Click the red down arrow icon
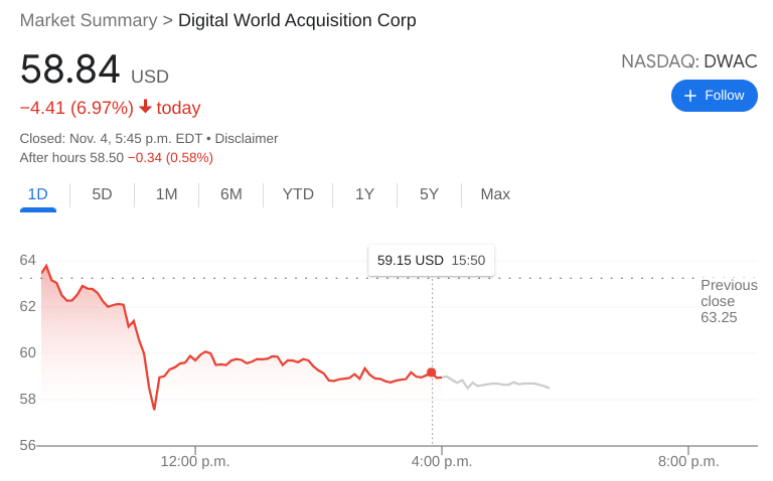 tap(145, 108)
